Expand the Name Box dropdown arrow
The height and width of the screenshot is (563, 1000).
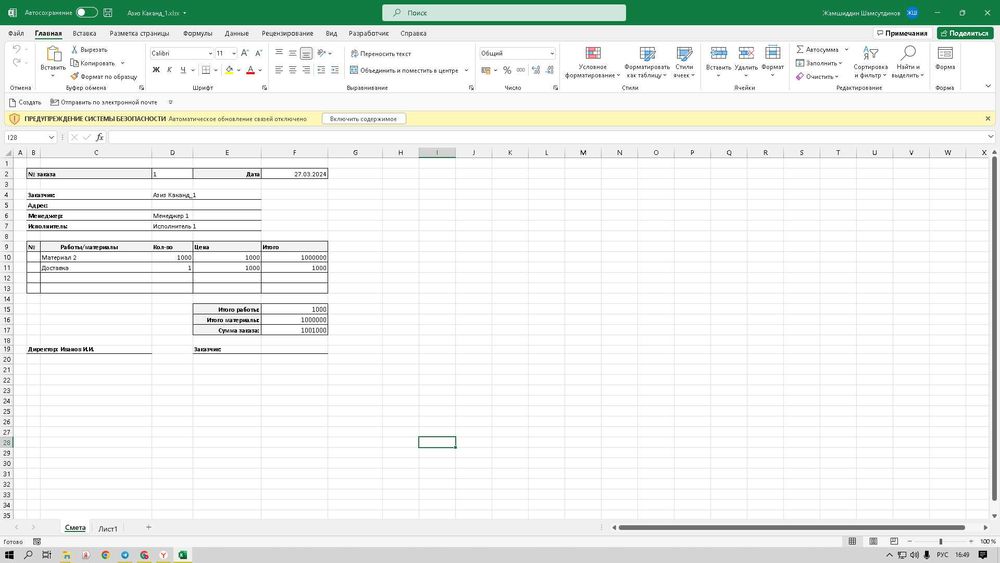pyautogui.click(x=51, y=137)
